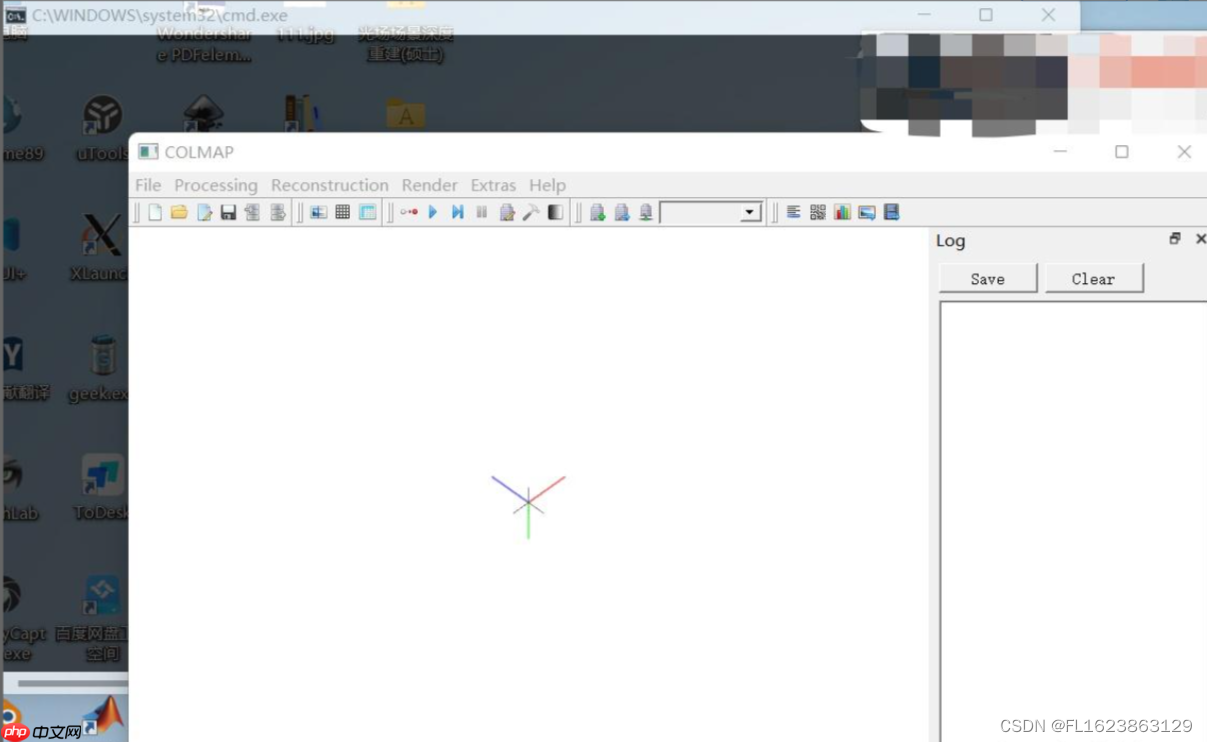Click the New project icon
Viewport: 1207px width, 742px height.
pos(155,212)
